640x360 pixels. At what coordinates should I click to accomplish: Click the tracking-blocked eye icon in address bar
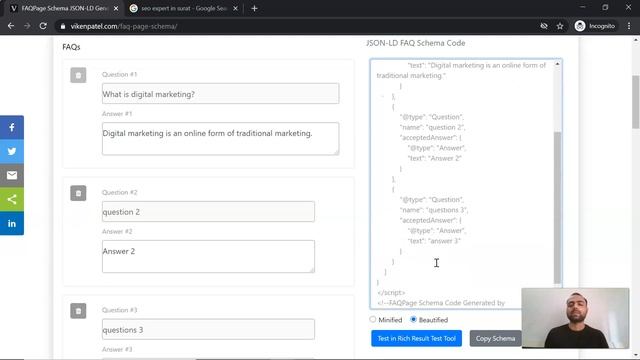click(x=544, y=26)
